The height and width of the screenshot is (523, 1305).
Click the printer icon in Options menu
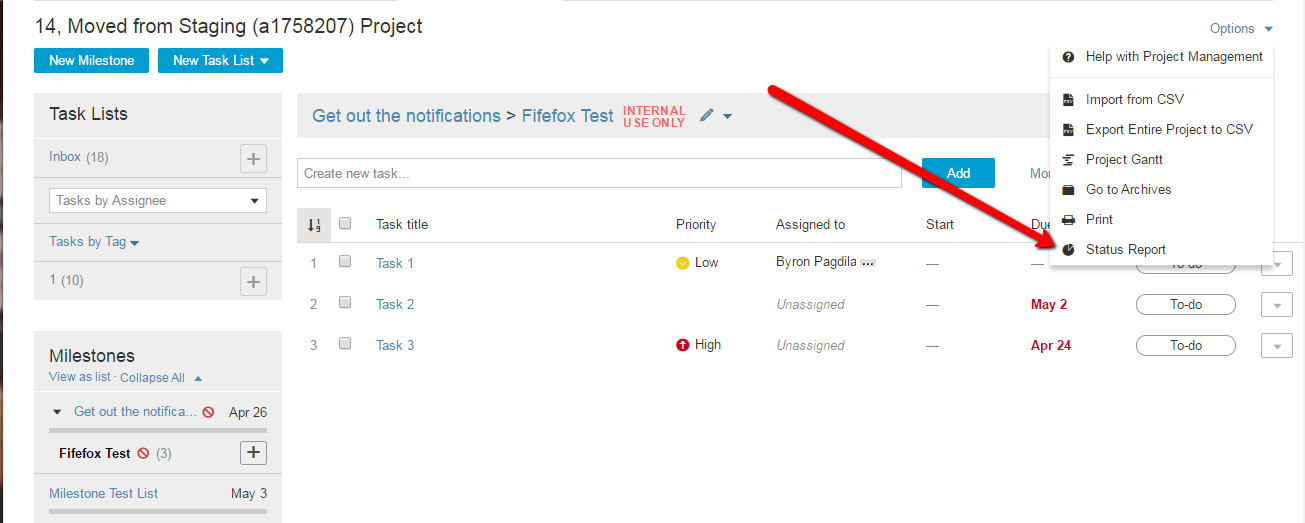[x=1068, y=220]
